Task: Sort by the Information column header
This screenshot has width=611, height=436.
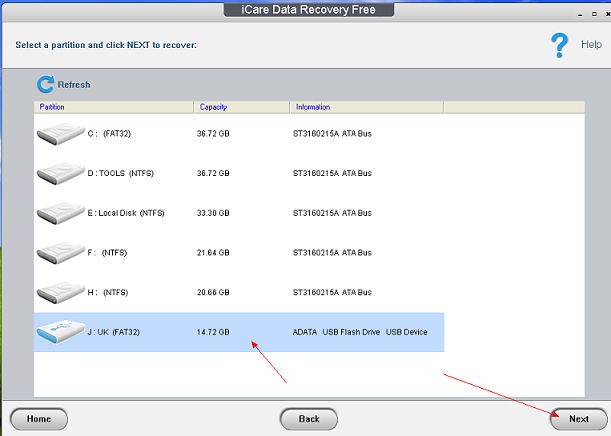Action: (x=313, y=107)
